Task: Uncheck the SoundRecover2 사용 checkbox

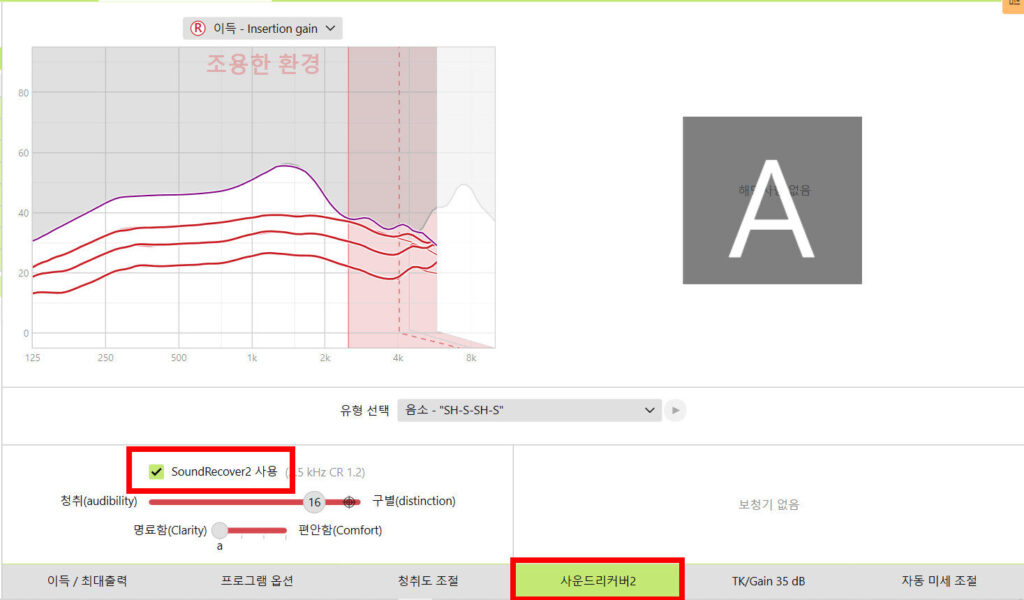Action: pyautogui.click(x=156, y=472)
